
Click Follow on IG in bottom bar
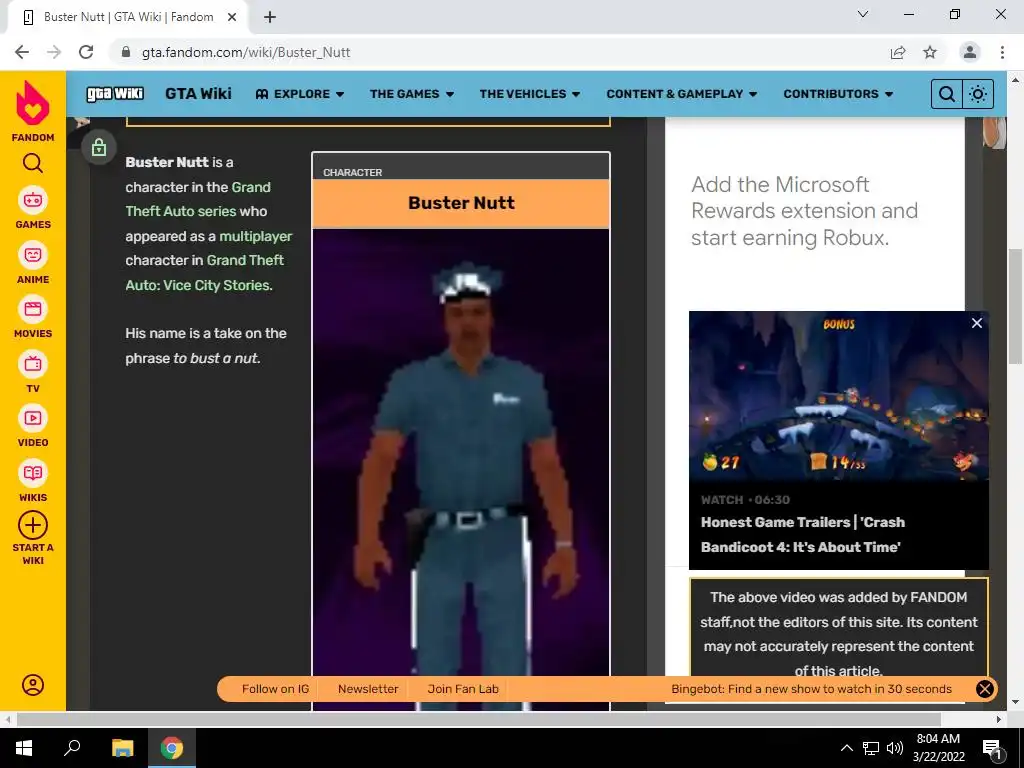click(275, 689)
